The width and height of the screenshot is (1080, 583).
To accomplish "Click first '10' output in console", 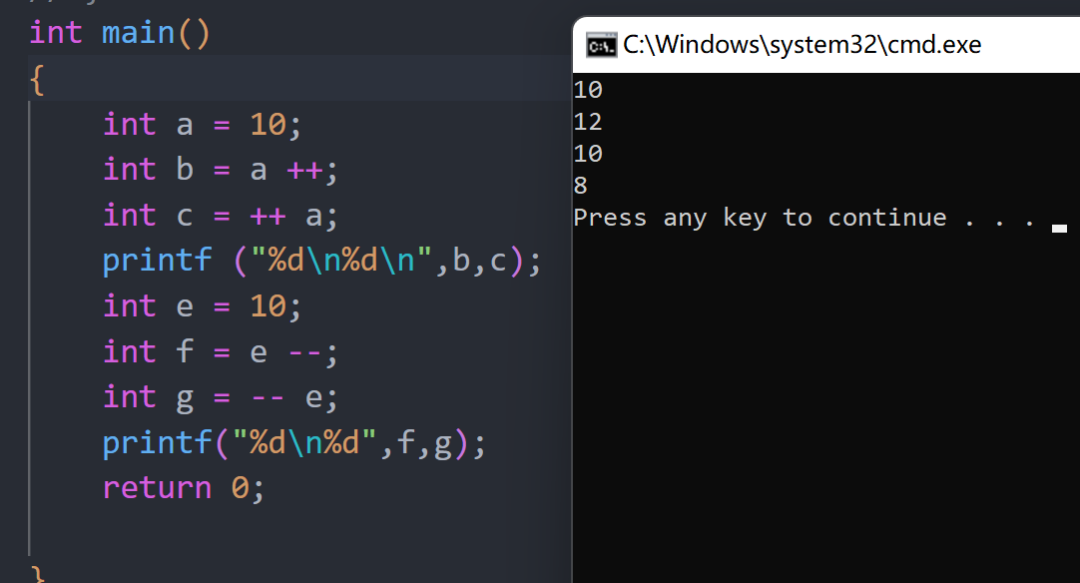I will pos(588,90).
